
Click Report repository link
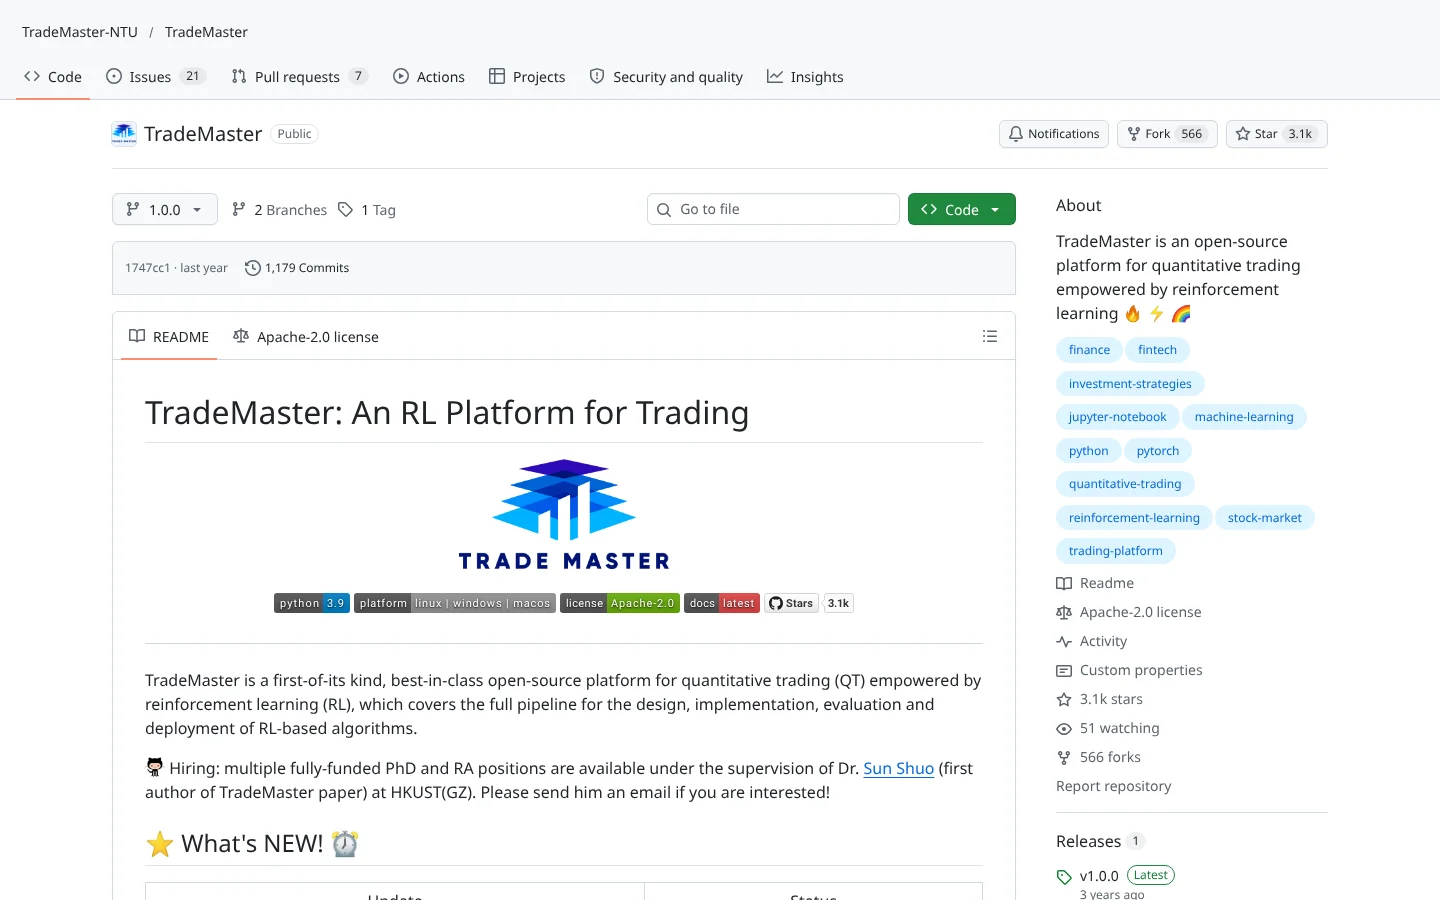tap(1113, 786)
